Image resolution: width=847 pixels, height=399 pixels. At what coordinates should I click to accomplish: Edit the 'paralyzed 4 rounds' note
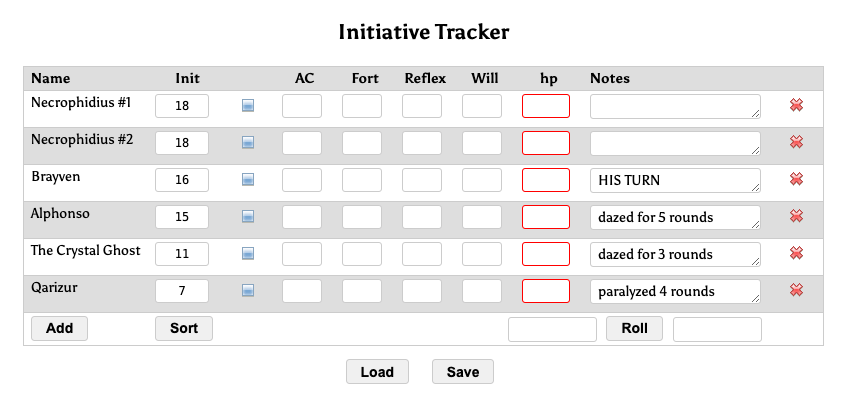point(675,292)
